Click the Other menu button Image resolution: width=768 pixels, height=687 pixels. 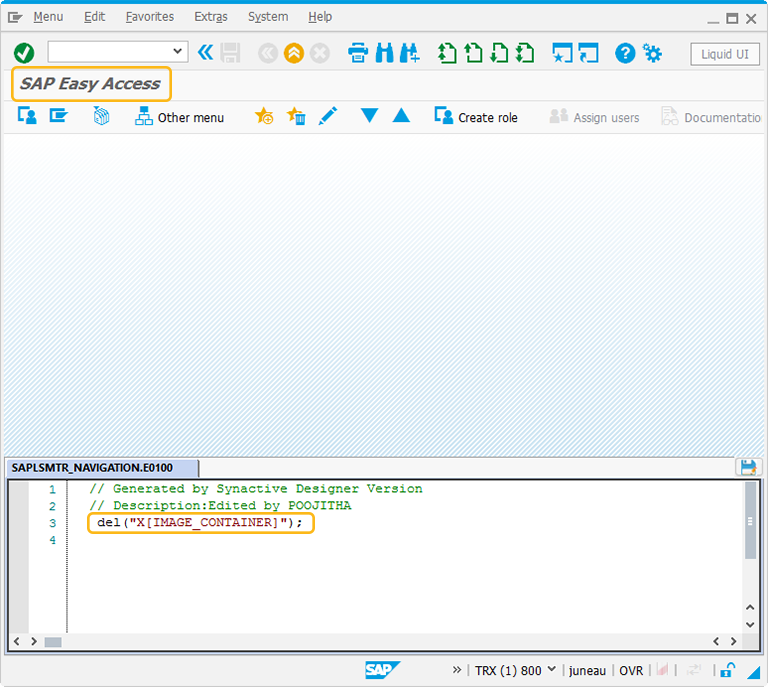point(179,117)
